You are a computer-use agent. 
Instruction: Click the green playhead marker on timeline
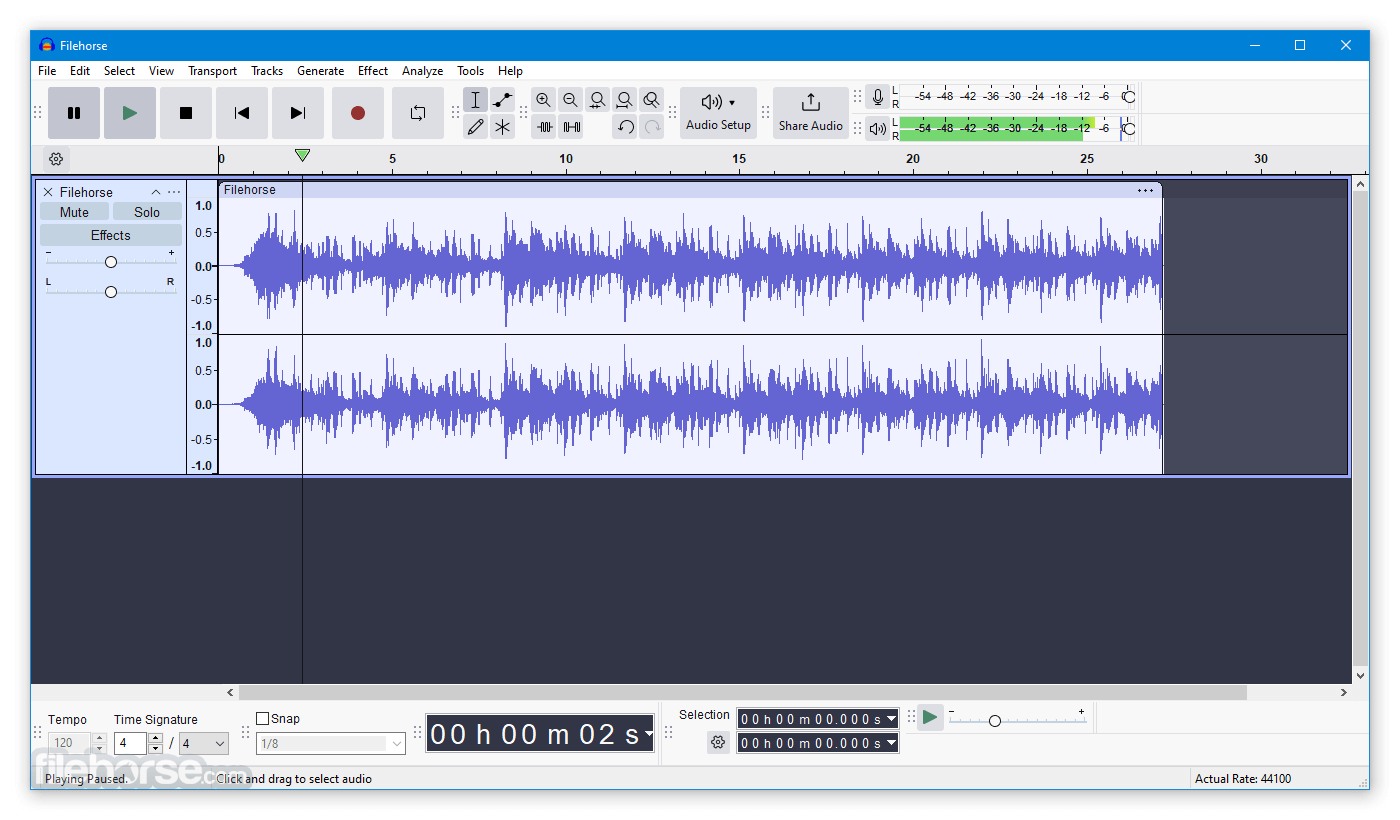pos(302,155)
